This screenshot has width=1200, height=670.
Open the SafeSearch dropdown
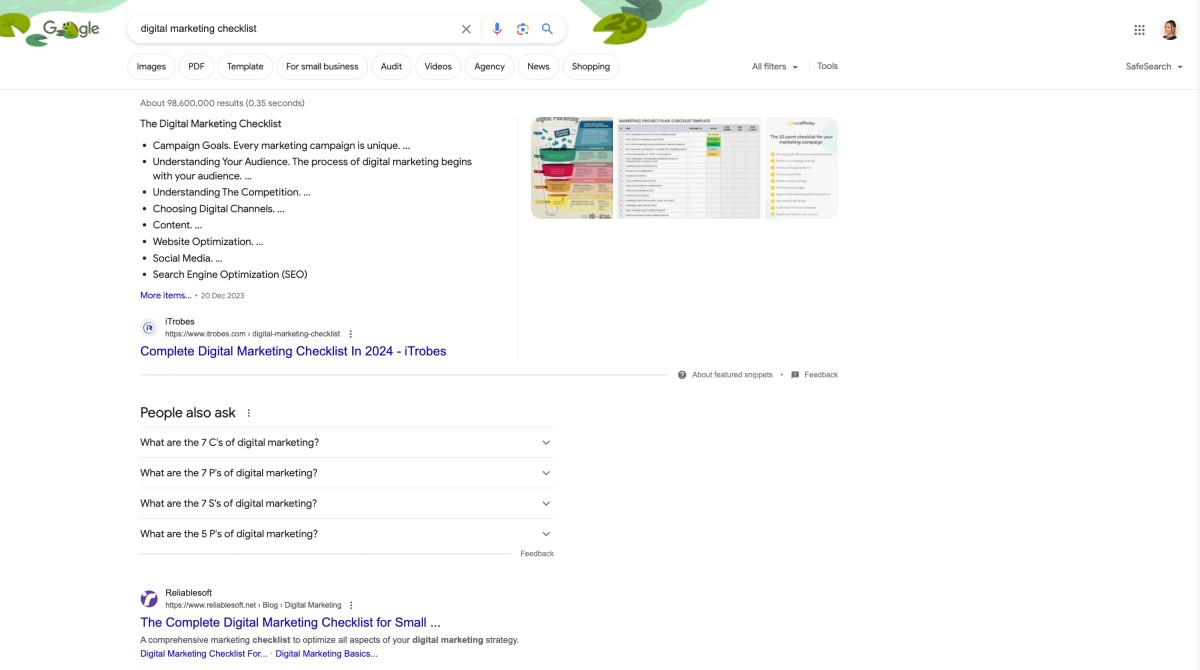click(x=1152, y=65)
